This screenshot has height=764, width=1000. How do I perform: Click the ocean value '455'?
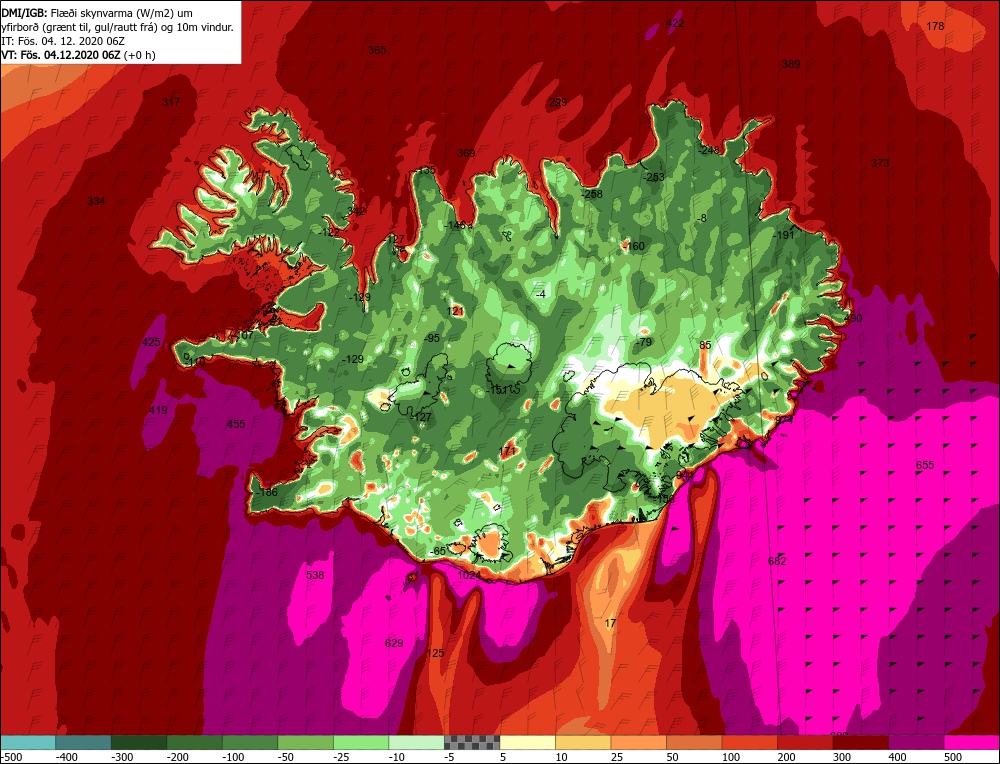[x=236, y=424]
